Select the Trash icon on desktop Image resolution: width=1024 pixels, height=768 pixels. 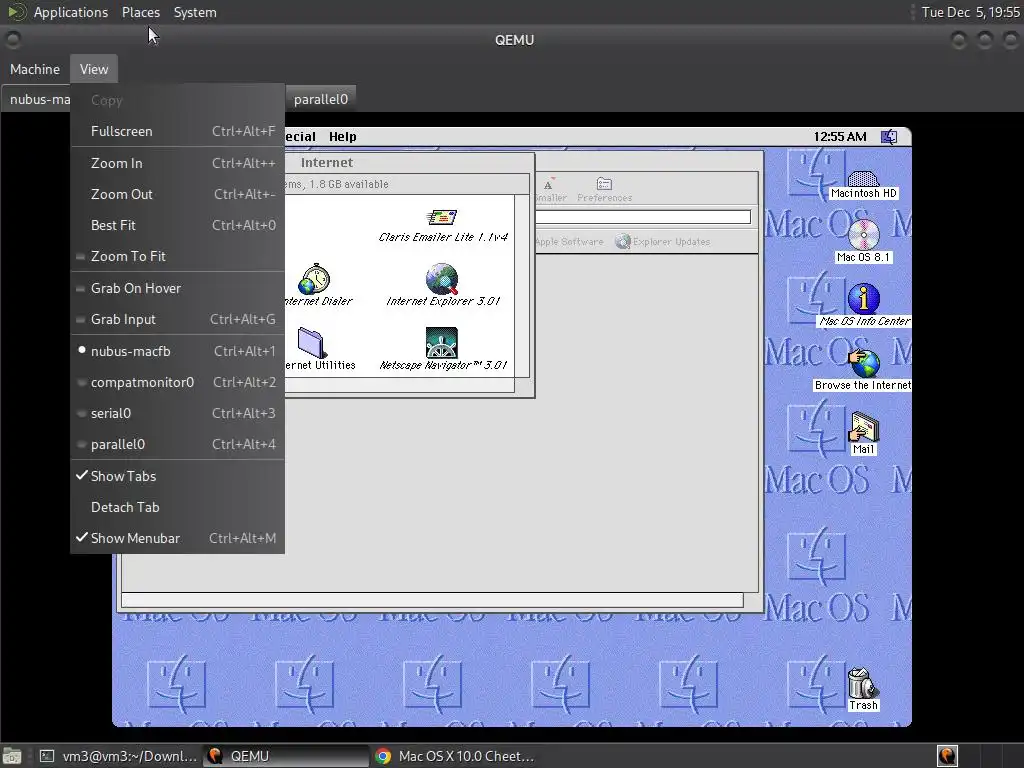pos(862,683)
